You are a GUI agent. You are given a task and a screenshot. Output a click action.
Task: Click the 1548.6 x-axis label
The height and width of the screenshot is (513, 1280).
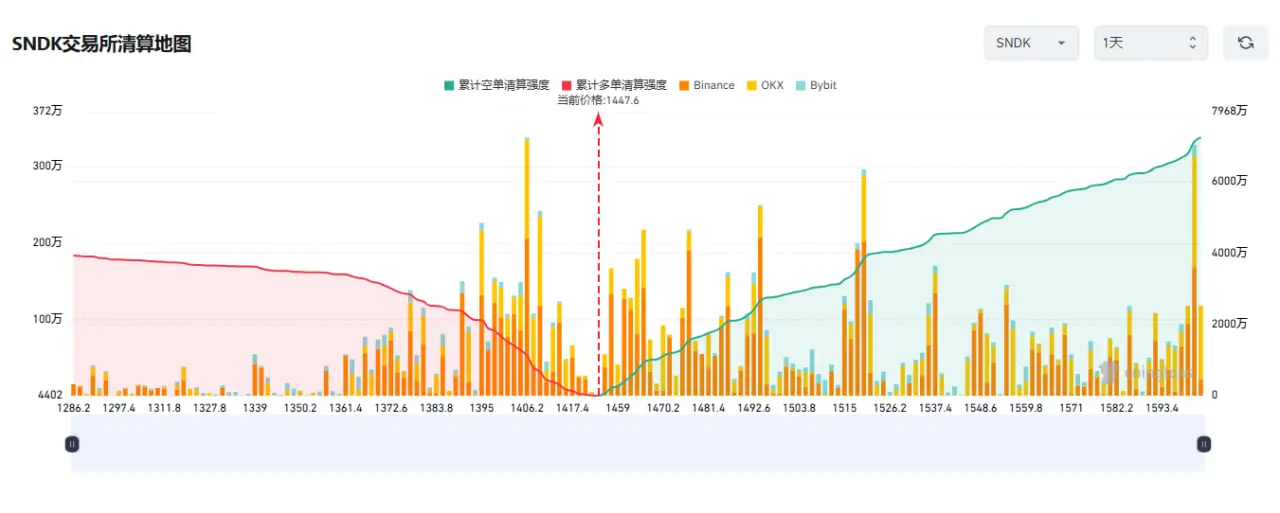point(981,408)
